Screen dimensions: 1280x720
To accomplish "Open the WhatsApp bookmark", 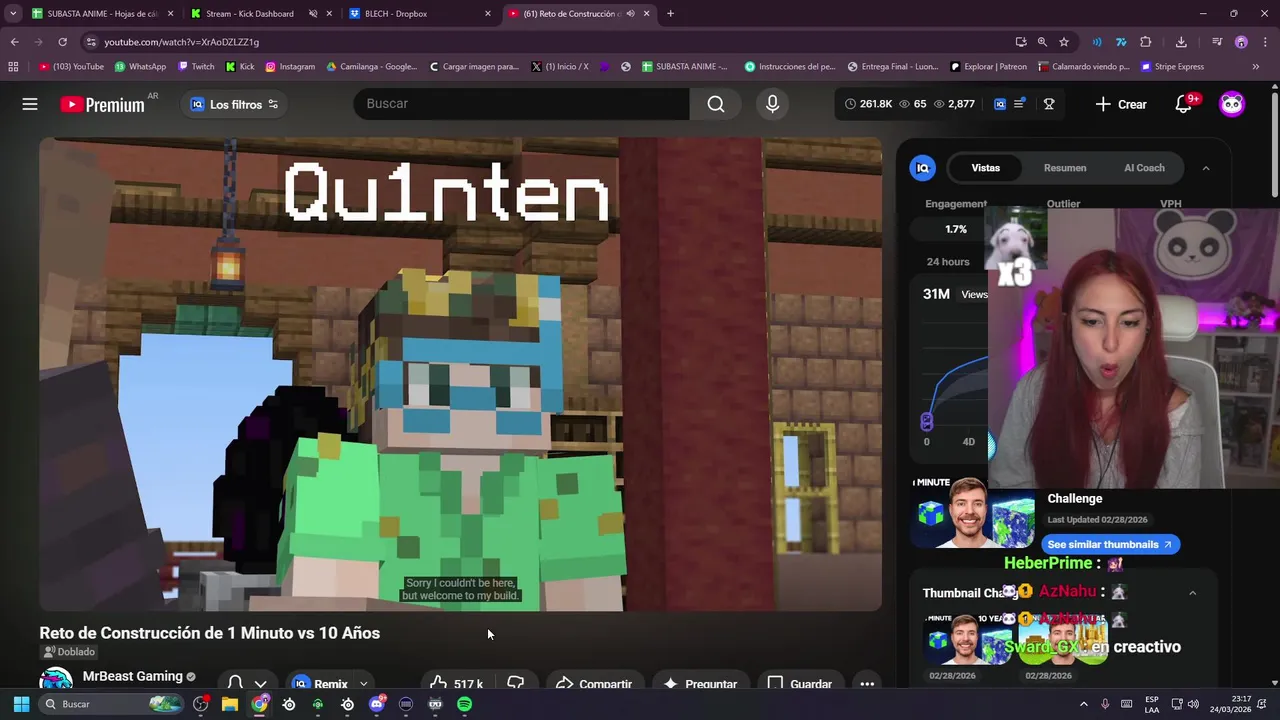I will point(140,67).
